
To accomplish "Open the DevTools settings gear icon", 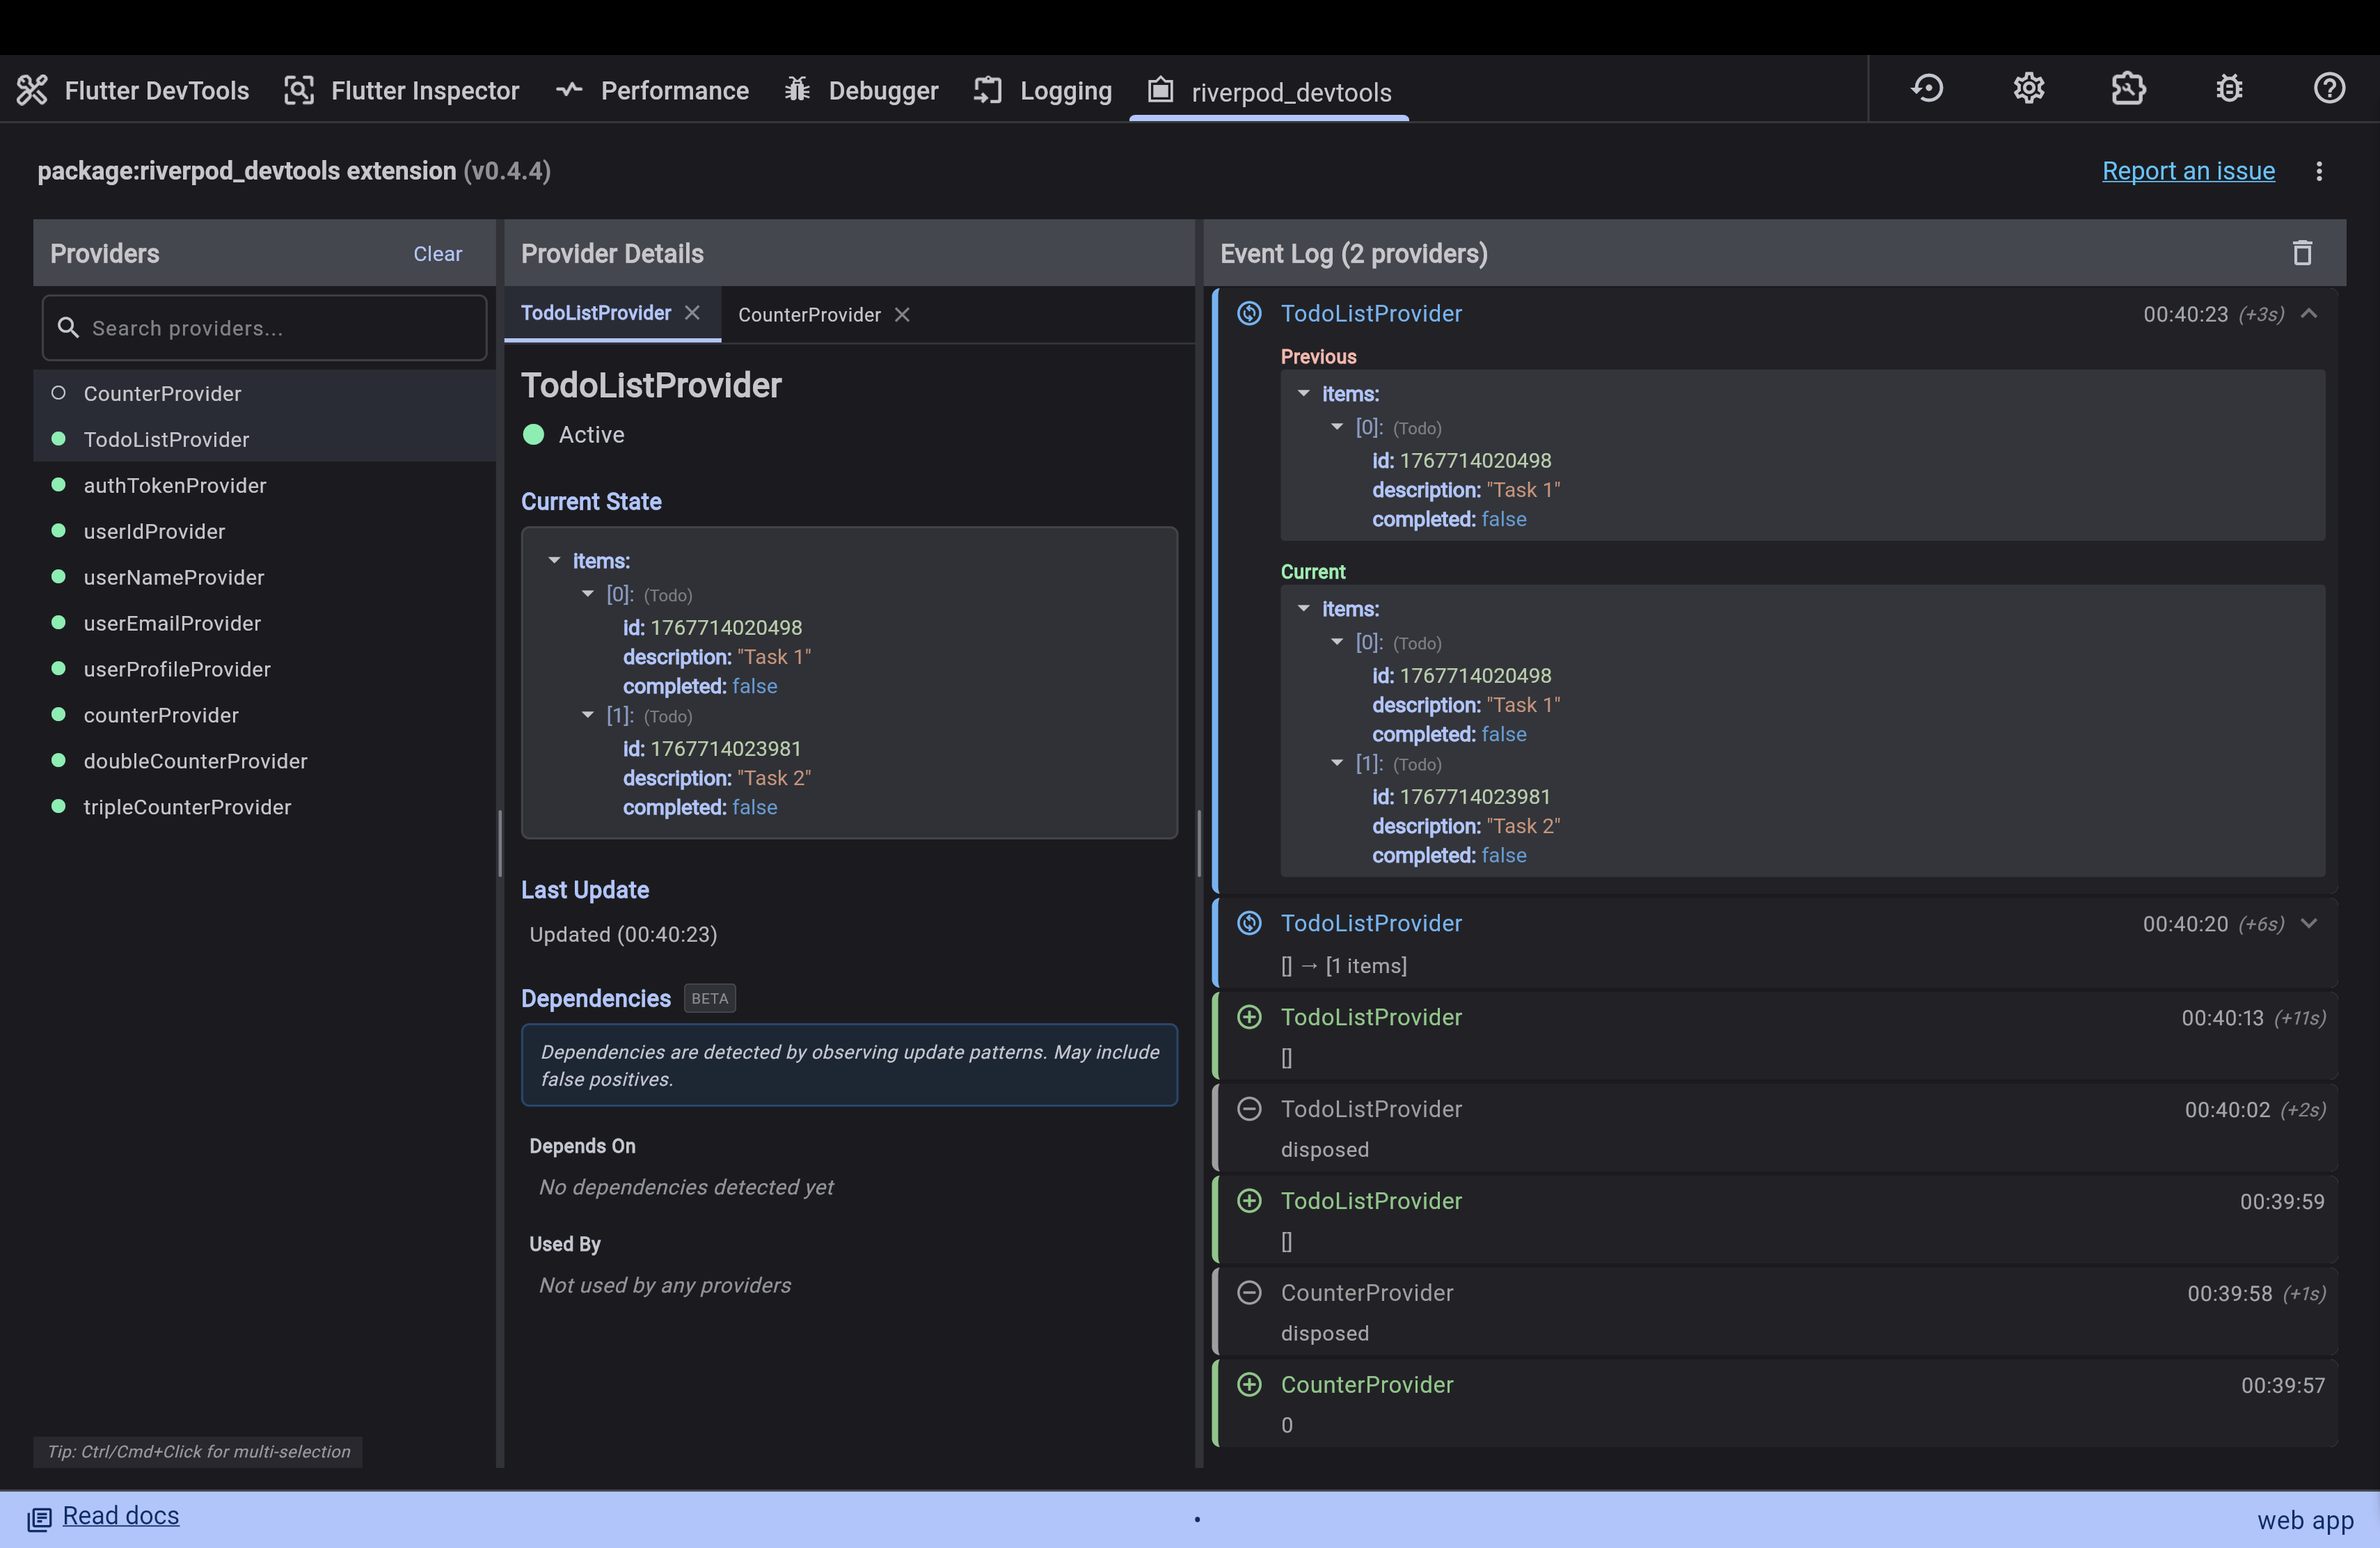I will point(2029,88).
